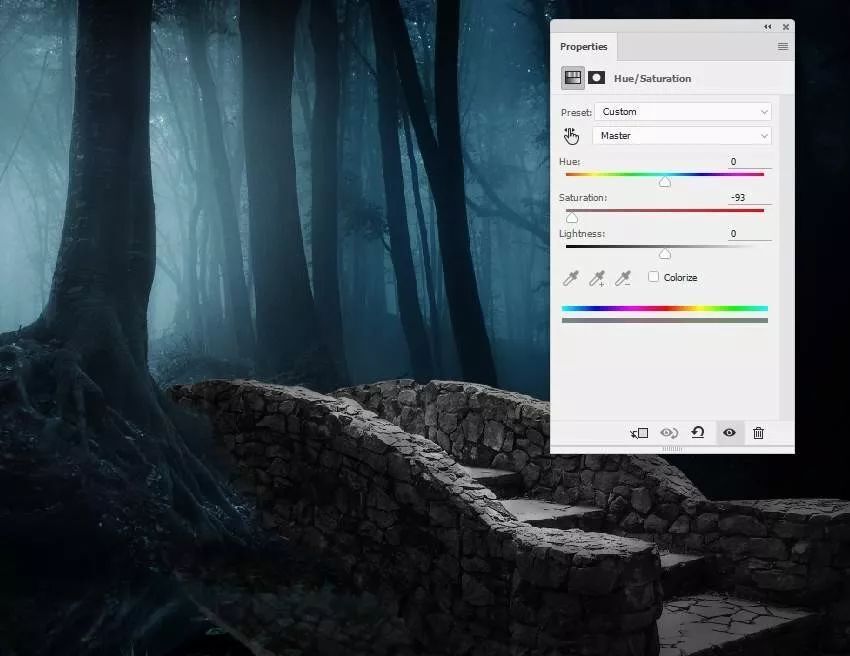Viewport: 850px width, 656px height.
Task: Click the upper rainbow color bar
Action: click(665, 308)
